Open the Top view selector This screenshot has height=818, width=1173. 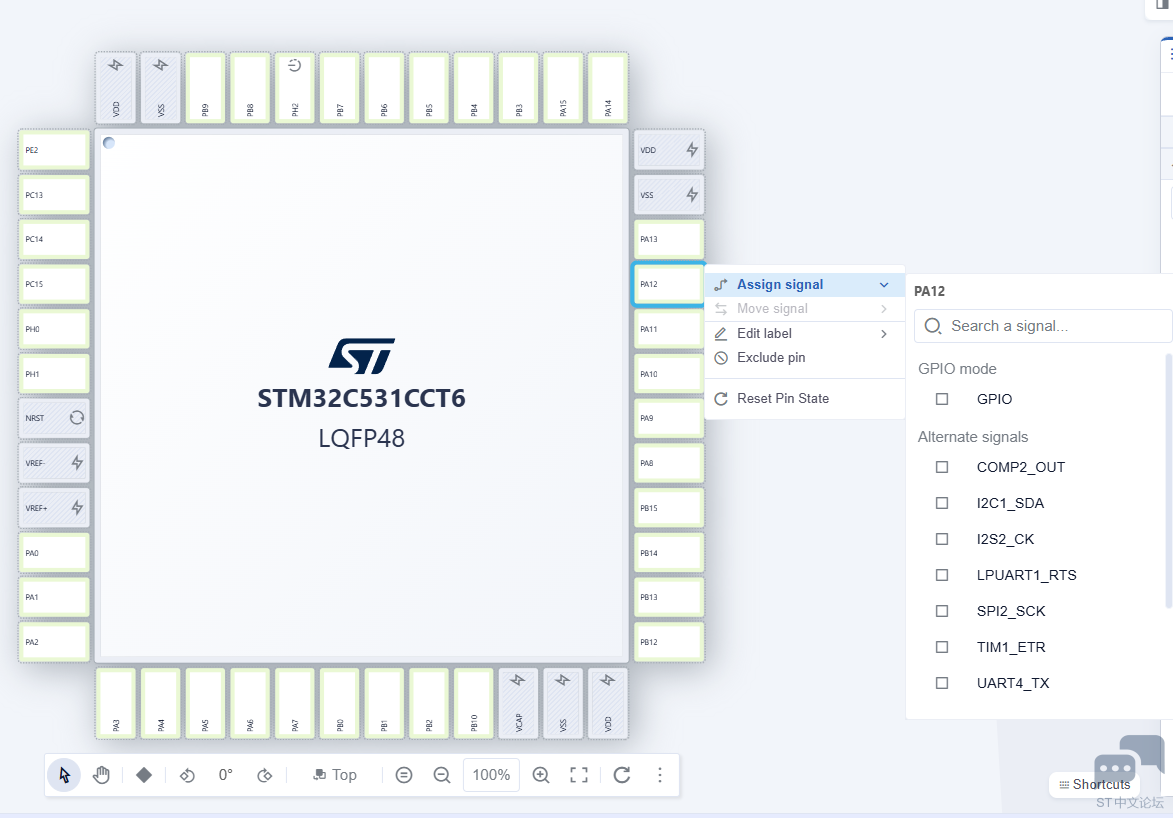335,775
